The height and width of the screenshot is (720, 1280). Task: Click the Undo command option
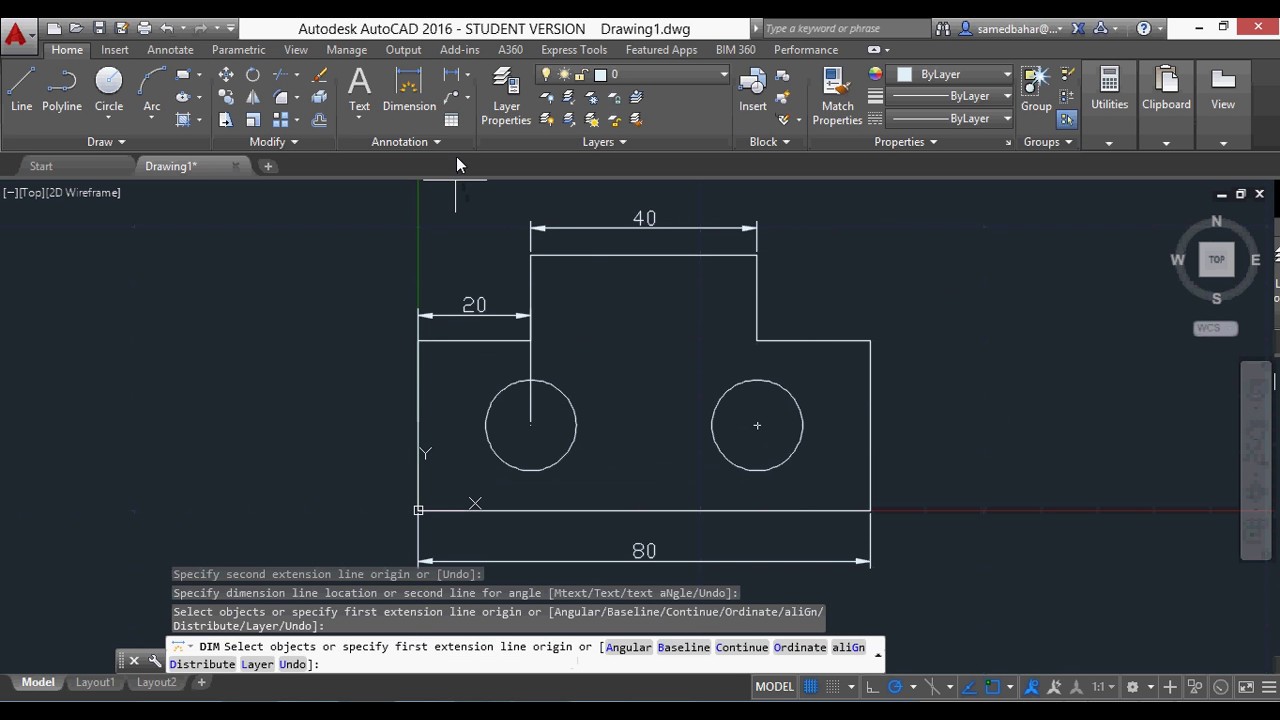tap(292, 664)
